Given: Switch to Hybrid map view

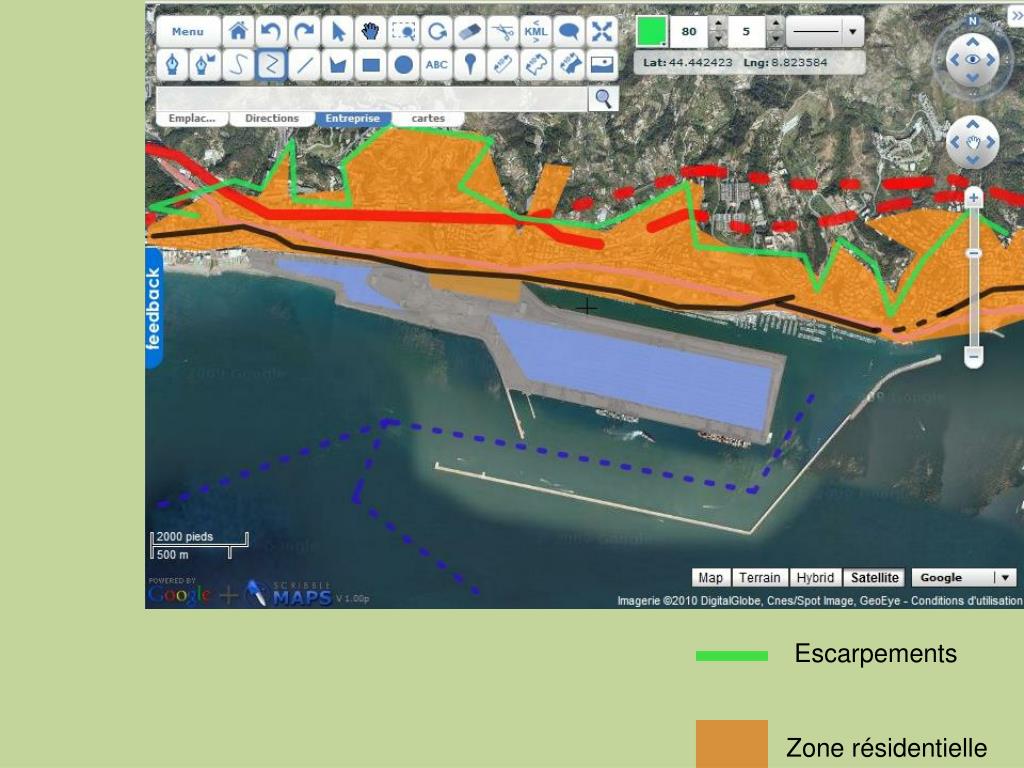Looking at the screenshot, I should click(815, 577).
